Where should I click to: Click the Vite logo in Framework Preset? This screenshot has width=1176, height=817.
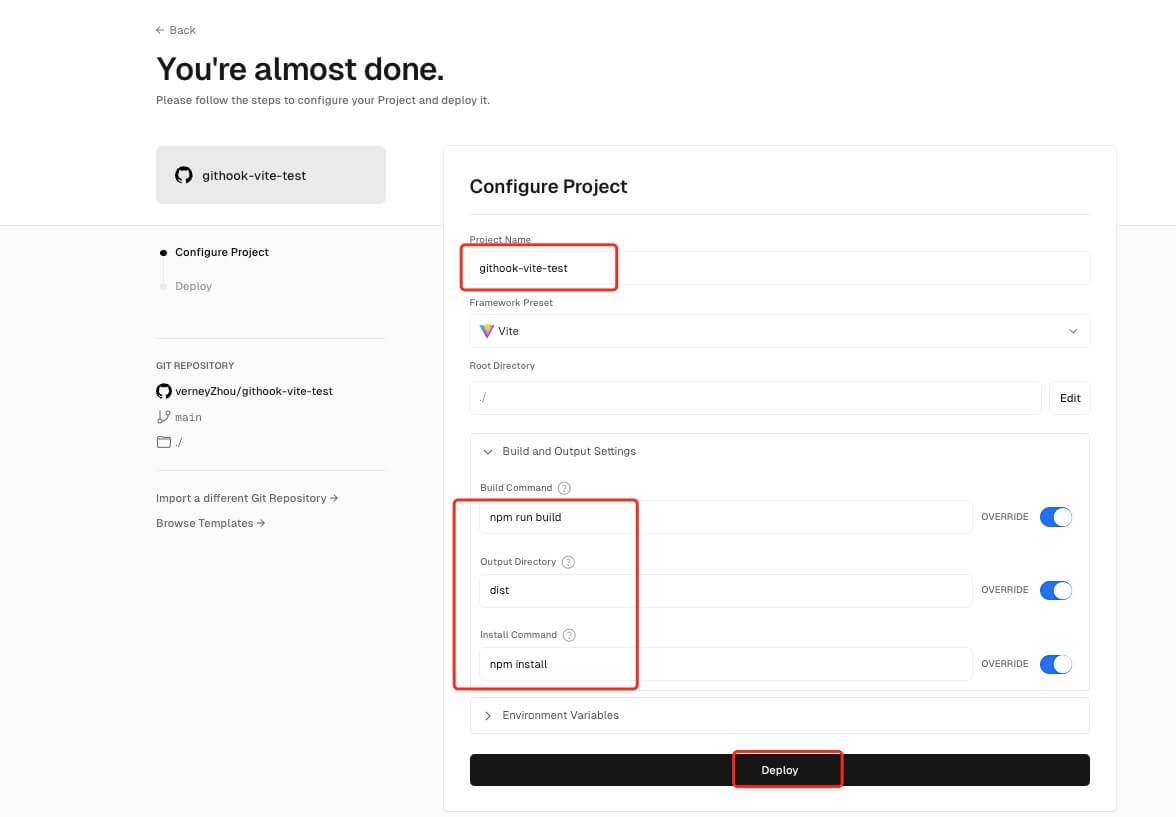487,331
